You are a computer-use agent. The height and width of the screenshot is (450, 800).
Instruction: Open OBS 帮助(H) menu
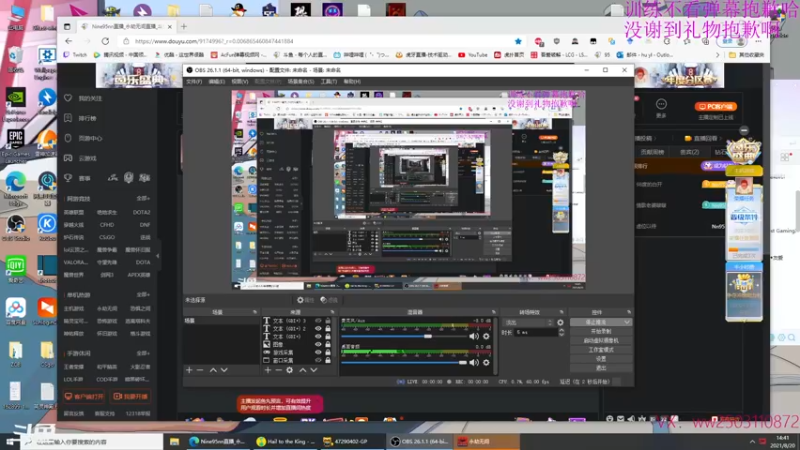(352, 82)
